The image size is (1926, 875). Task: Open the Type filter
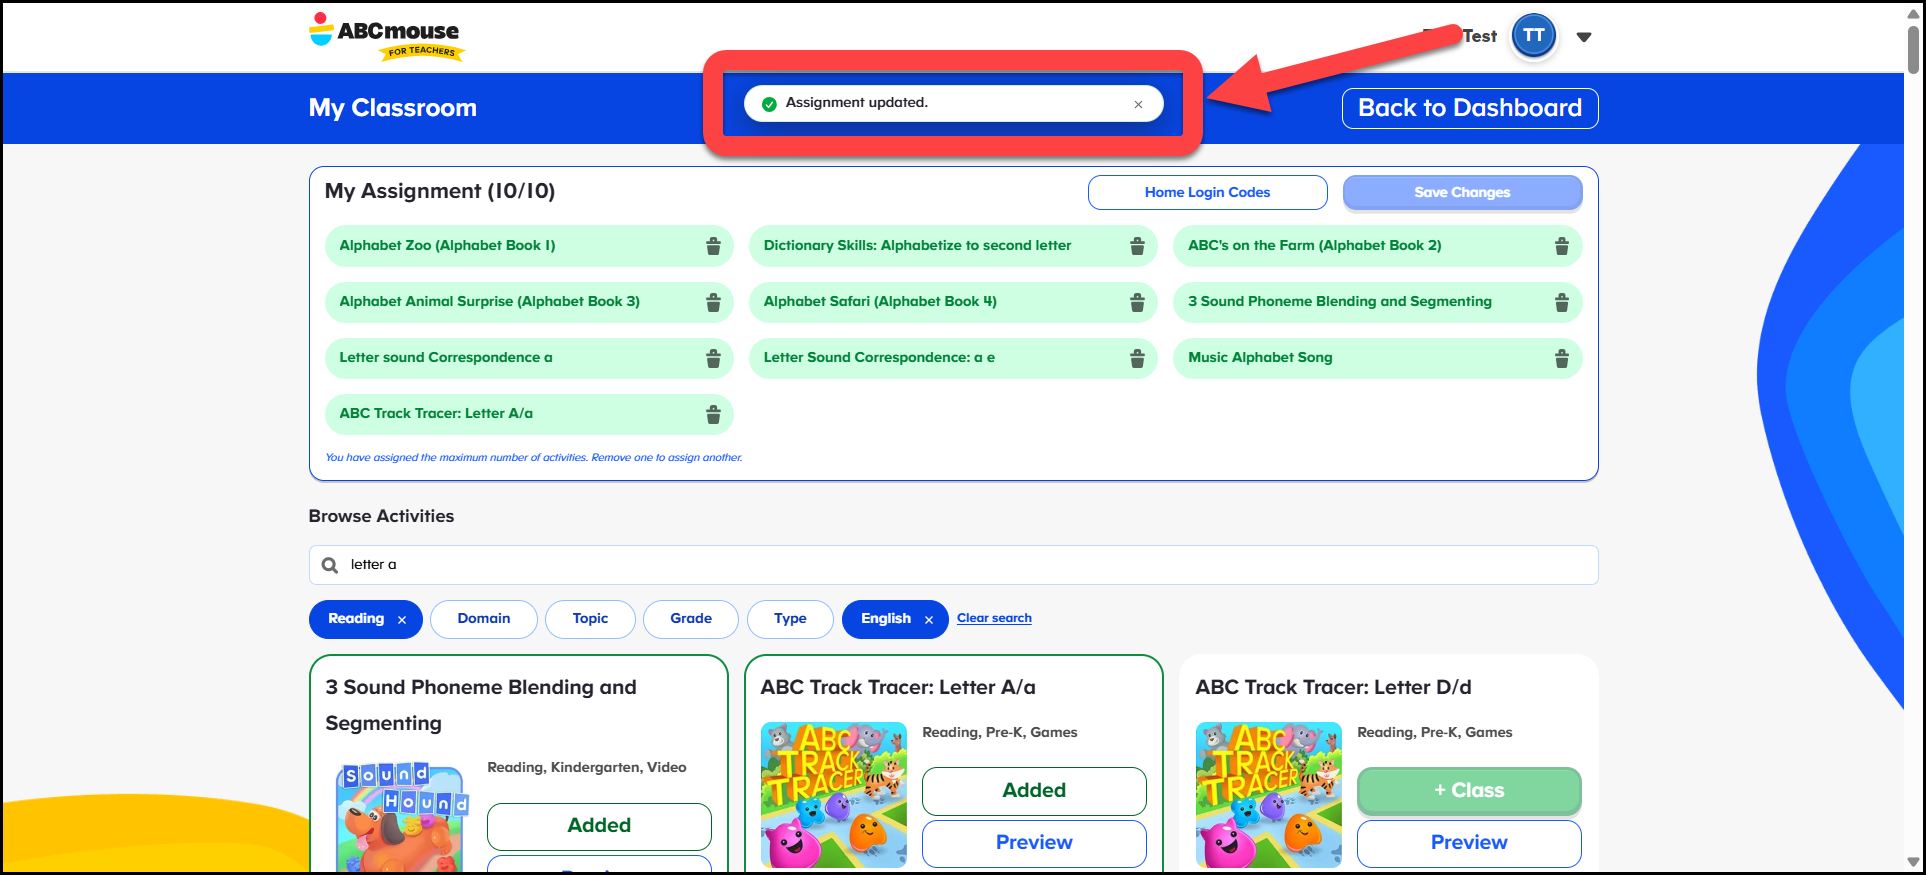coord(790,619)
